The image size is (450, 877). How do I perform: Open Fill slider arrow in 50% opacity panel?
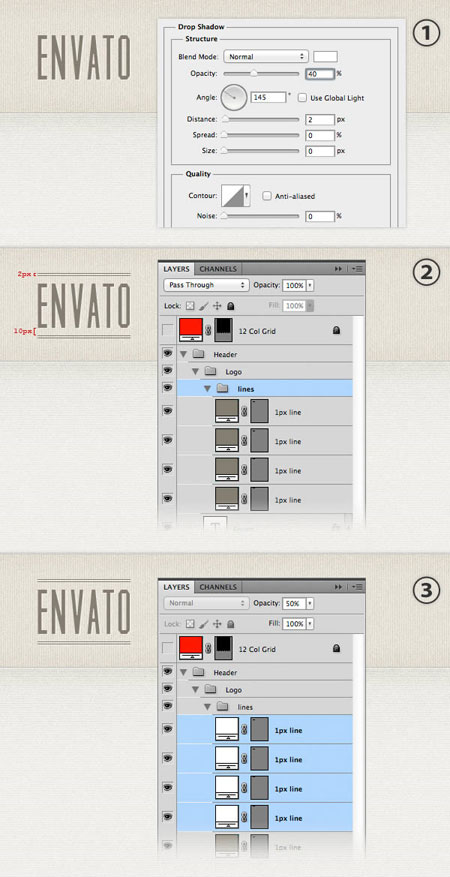point(310,624)
